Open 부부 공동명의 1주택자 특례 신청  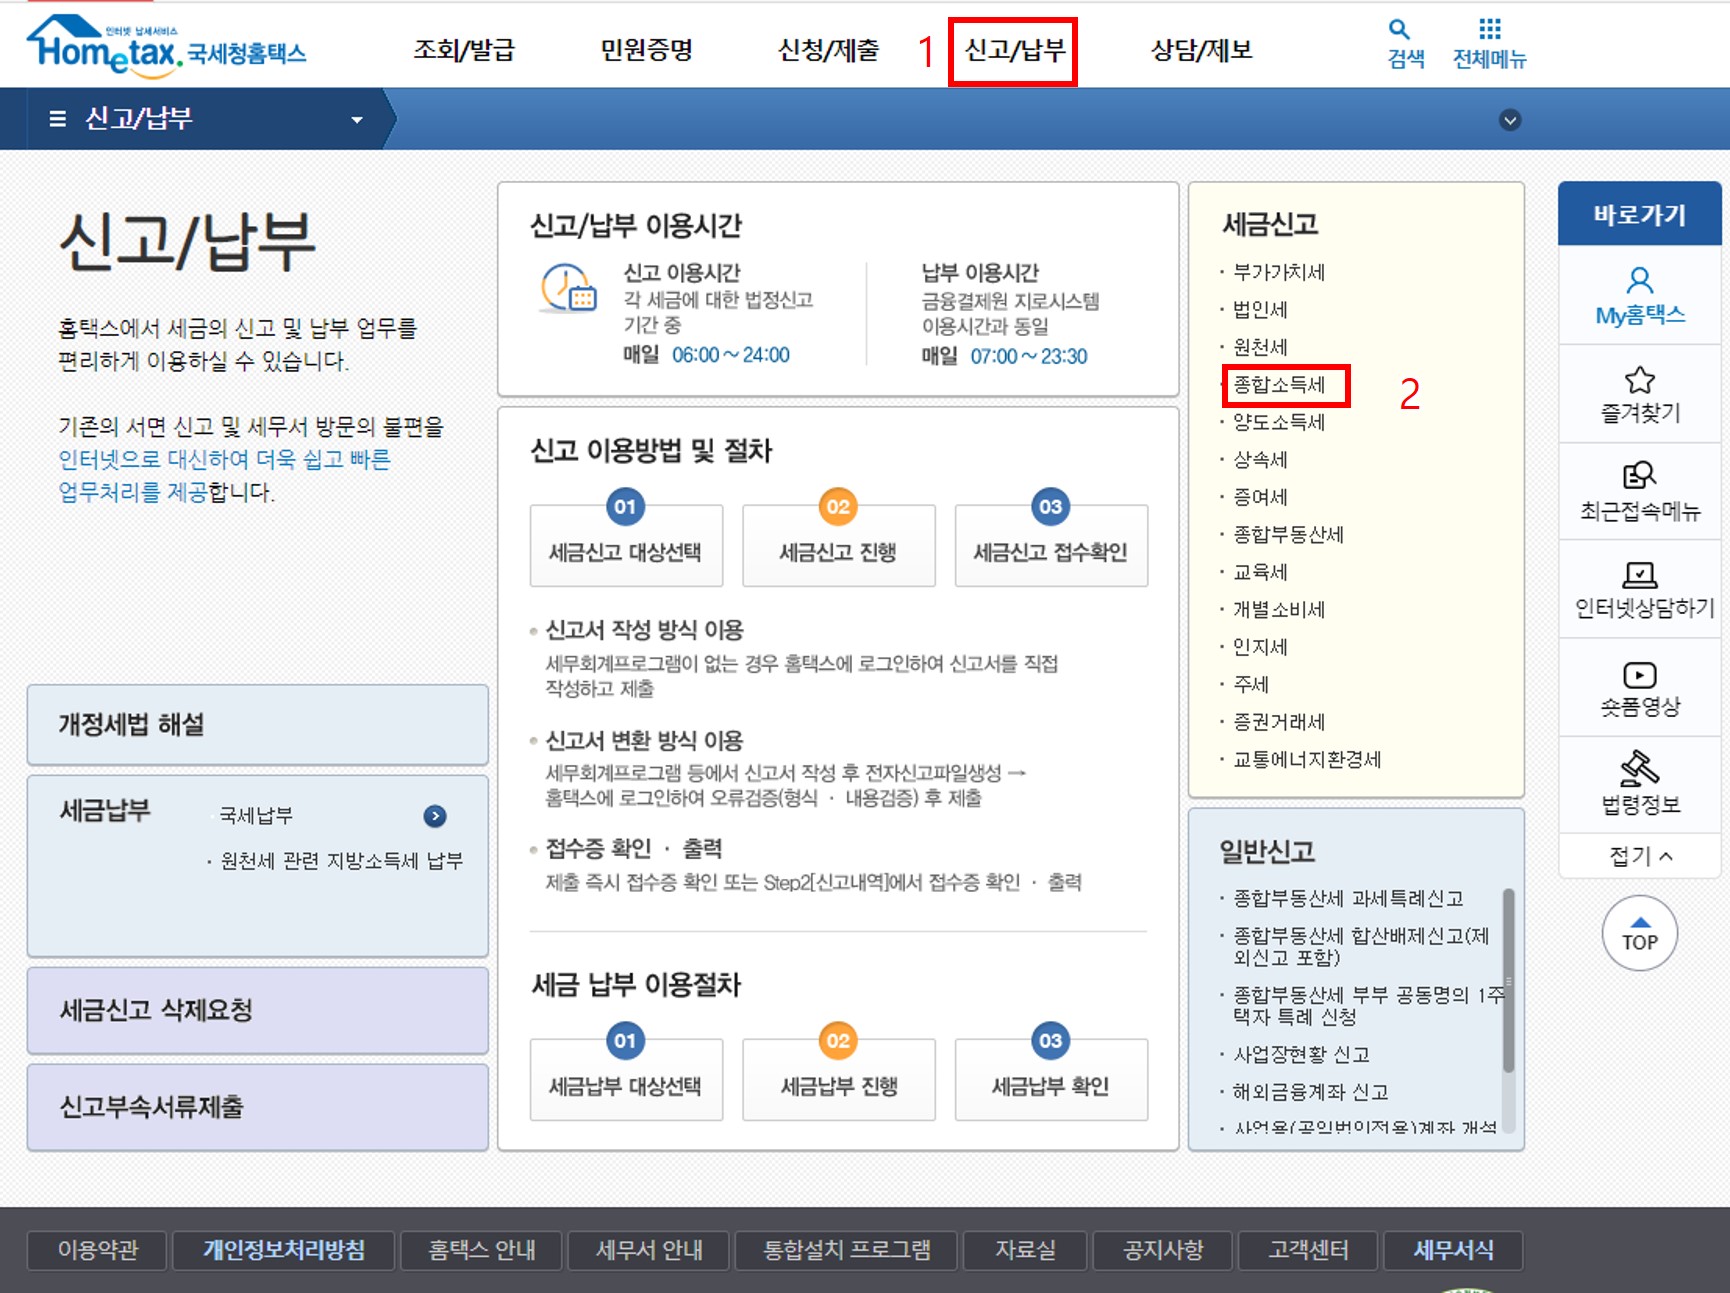(x=1368, y=1006)
